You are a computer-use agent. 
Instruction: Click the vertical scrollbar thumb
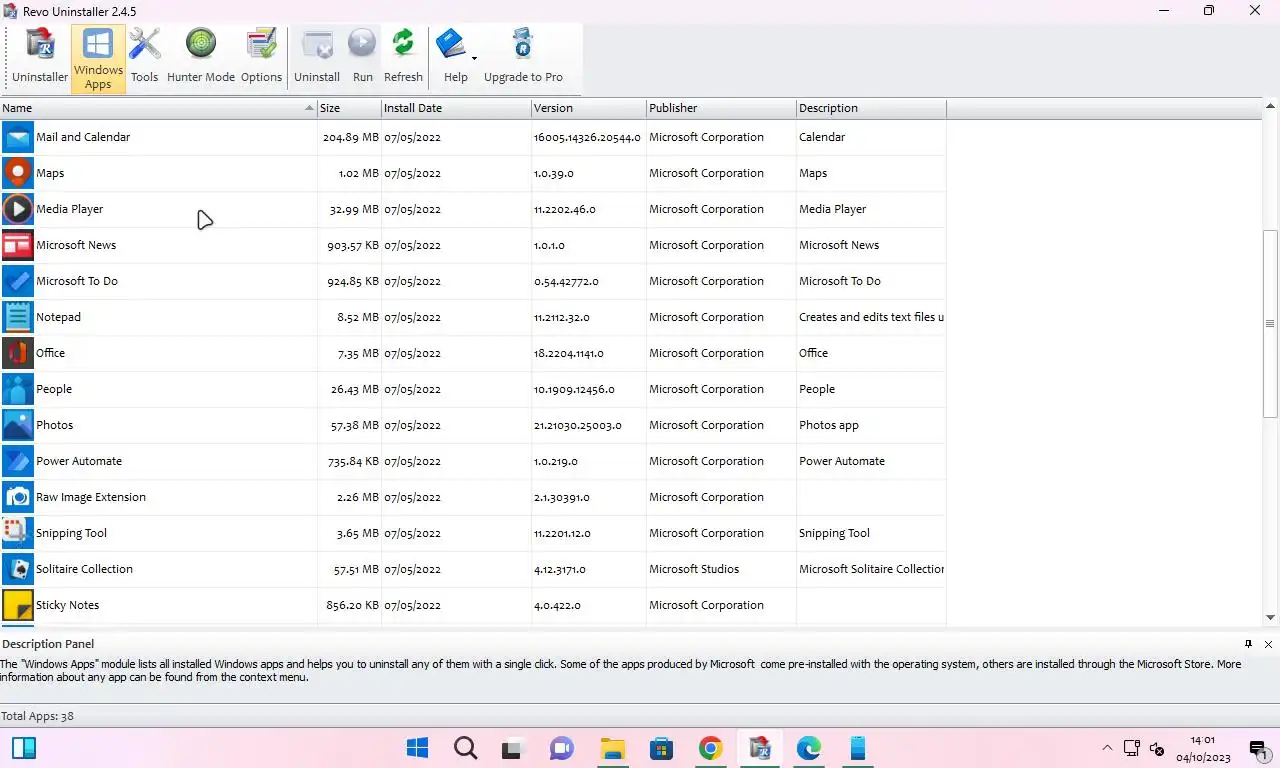tap(1271, 324)
